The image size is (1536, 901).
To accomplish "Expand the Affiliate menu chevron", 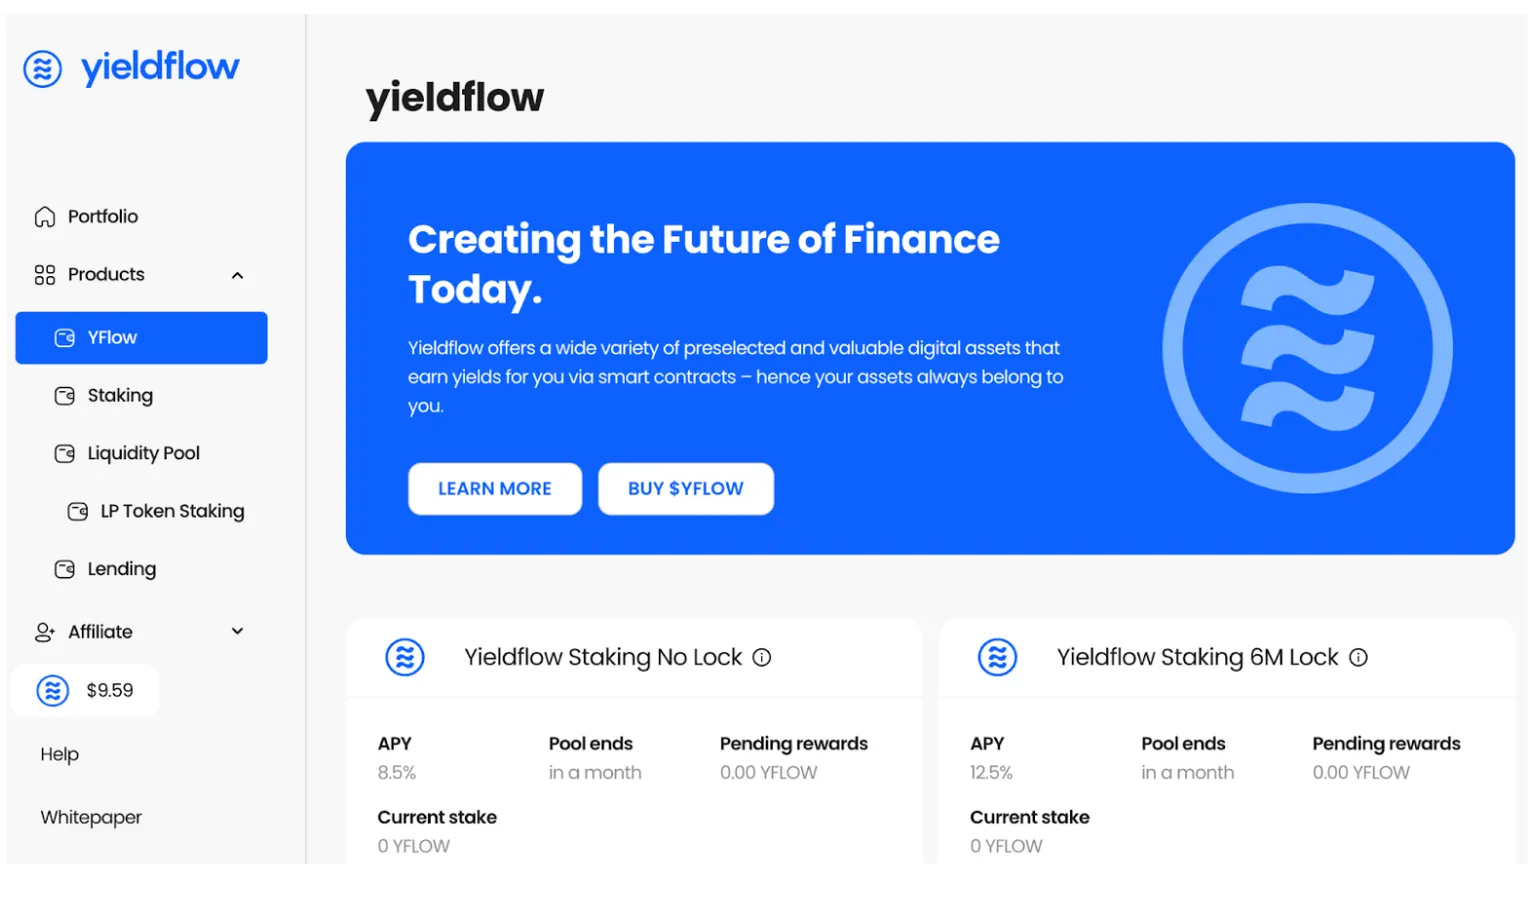I will point(237,631).
